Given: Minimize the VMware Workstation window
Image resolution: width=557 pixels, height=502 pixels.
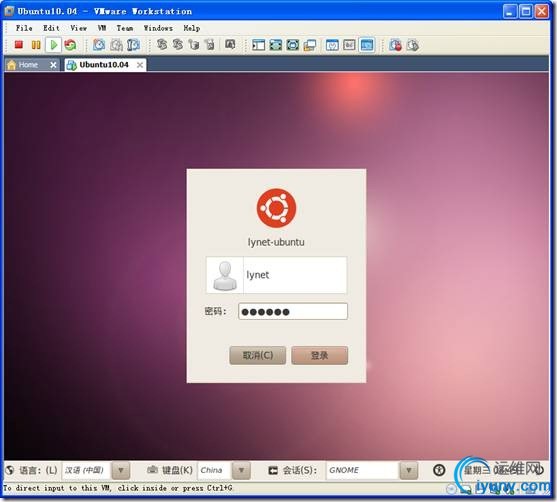Looking at the screenshot, I should point(510,11).
